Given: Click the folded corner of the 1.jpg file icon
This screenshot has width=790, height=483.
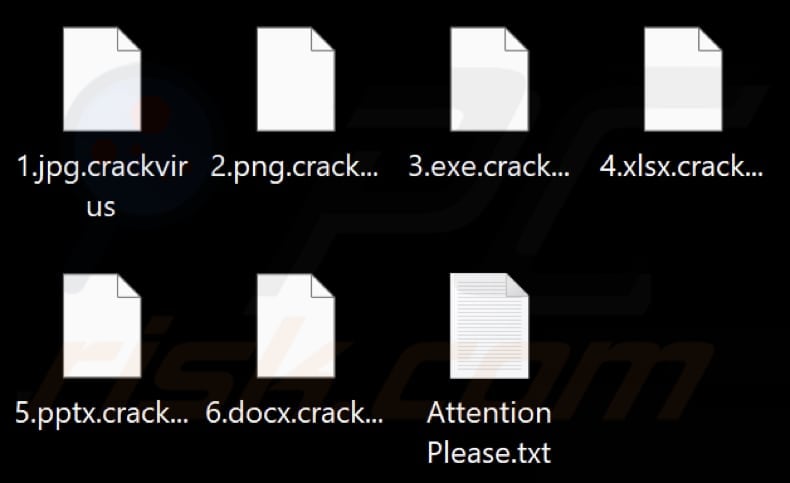Looking at the screenshot, I should [129, 39].
